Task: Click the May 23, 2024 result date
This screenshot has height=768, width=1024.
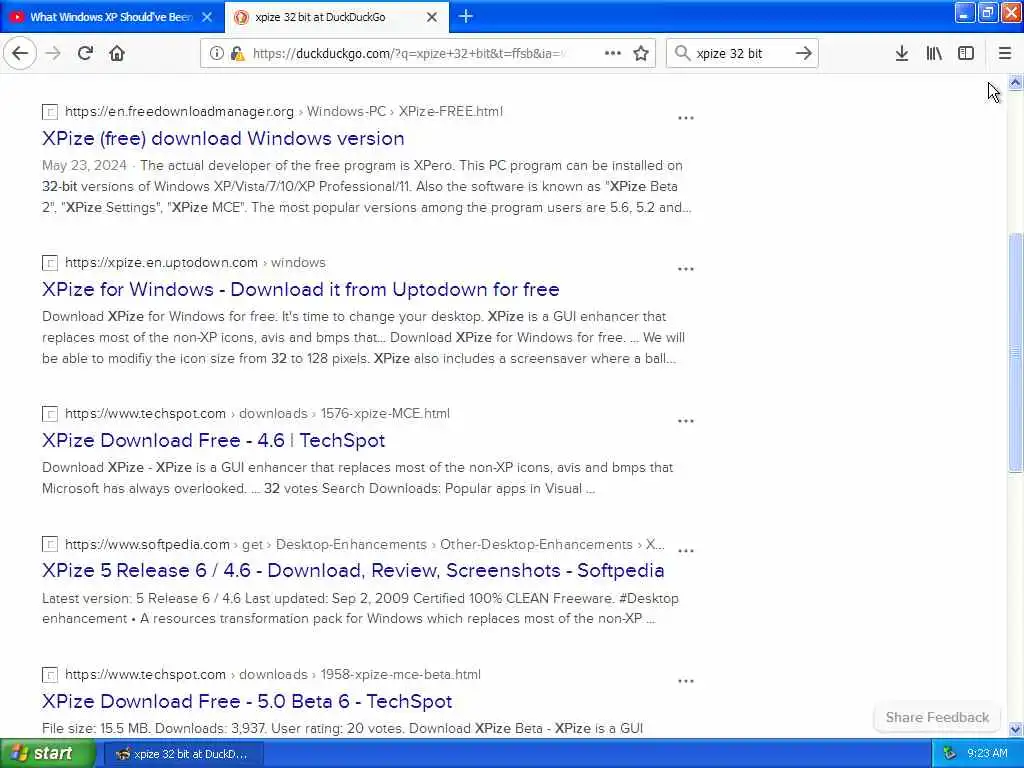Action: pyautogui.click(x=84, y=165)
